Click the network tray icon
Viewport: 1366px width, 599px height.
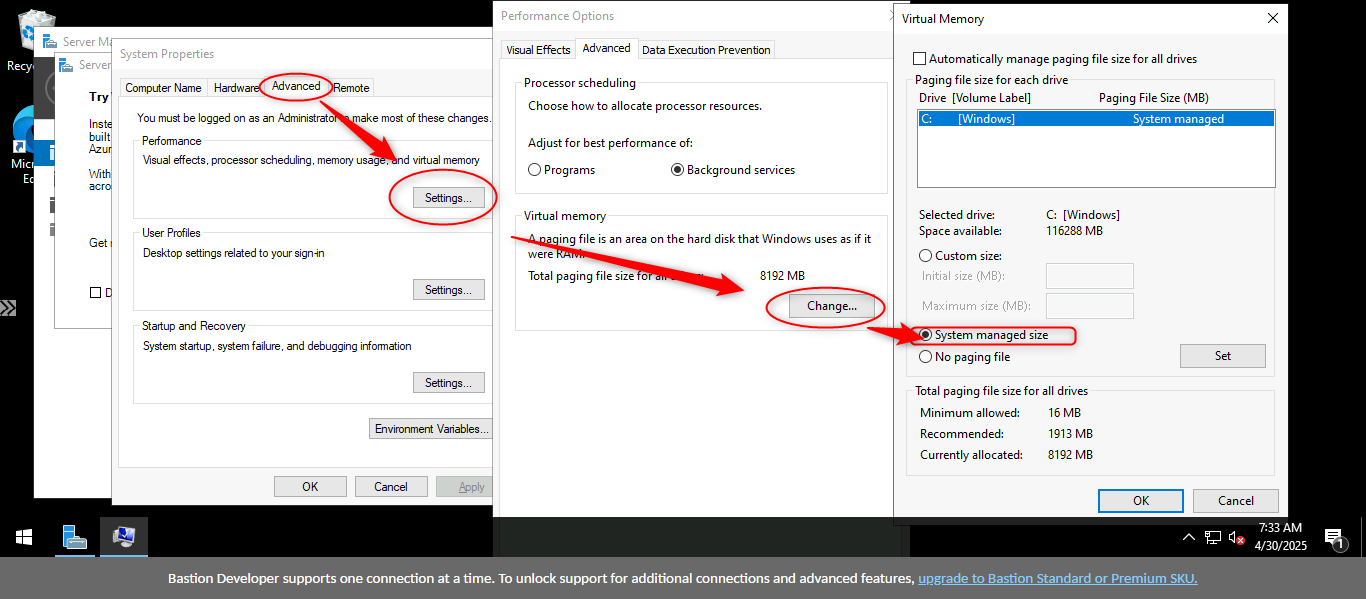[1212, 537]
